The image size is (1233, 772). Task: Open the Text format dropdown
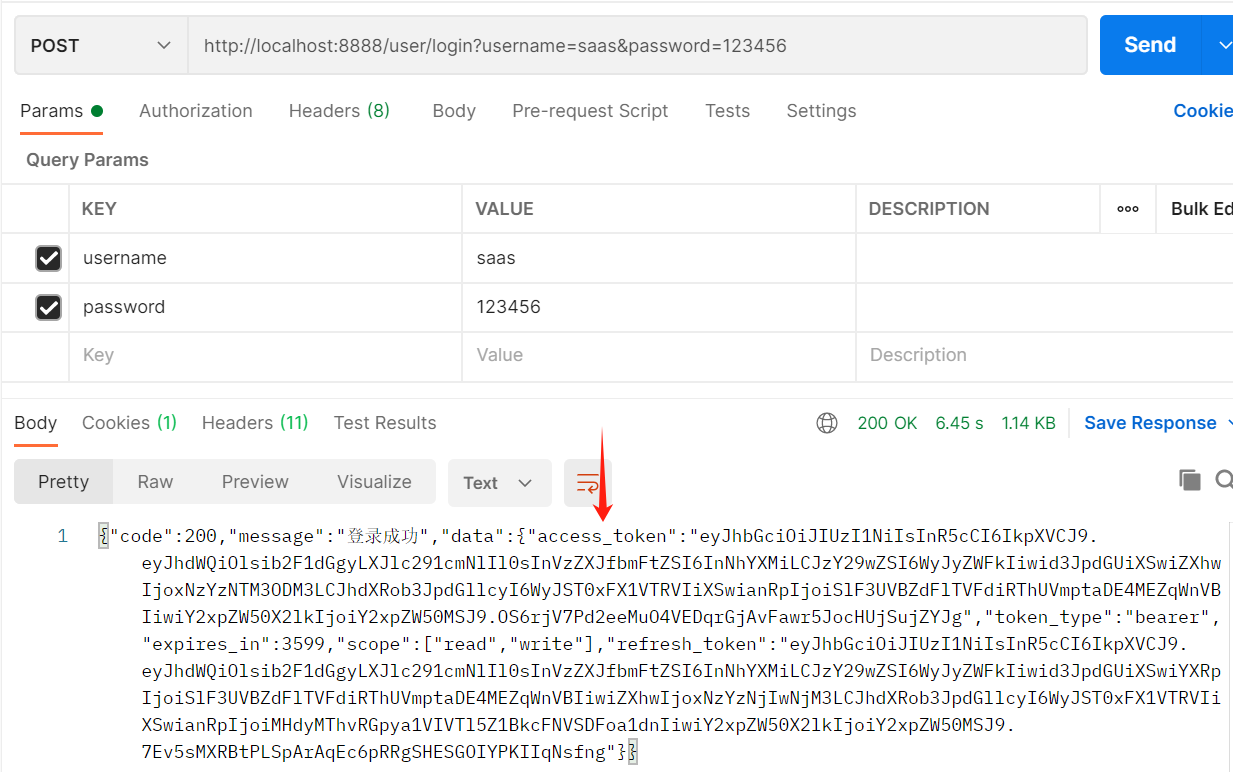click(499, 483)
